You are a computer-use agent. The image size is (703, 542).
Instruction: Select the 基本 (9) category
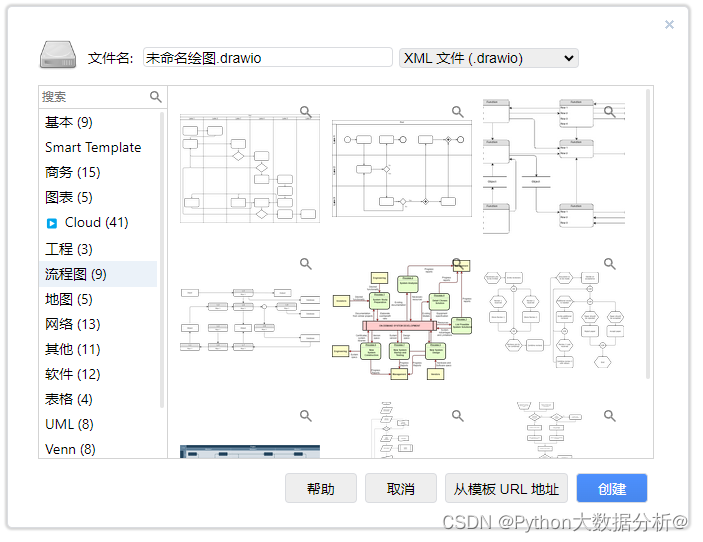point(69,122)
